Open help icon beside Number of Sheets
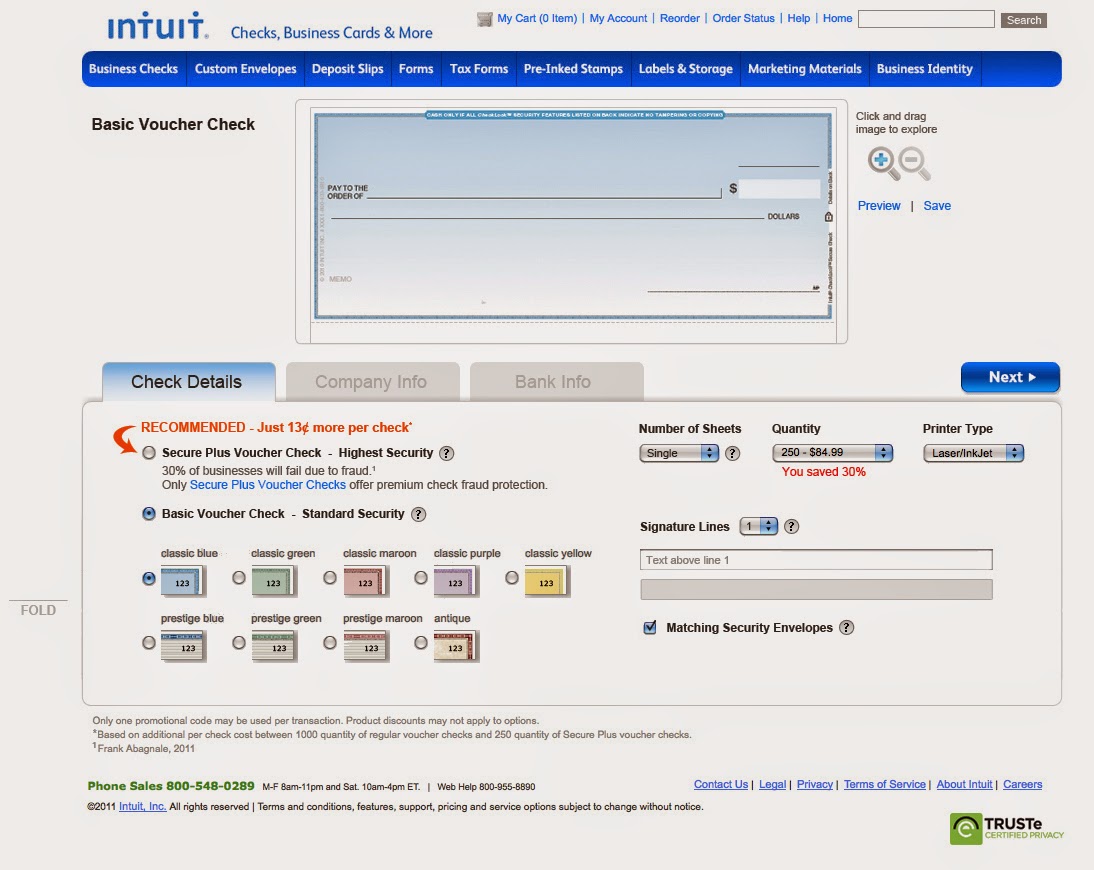Viewport: 1094px width, 870px height. (732, 453)
